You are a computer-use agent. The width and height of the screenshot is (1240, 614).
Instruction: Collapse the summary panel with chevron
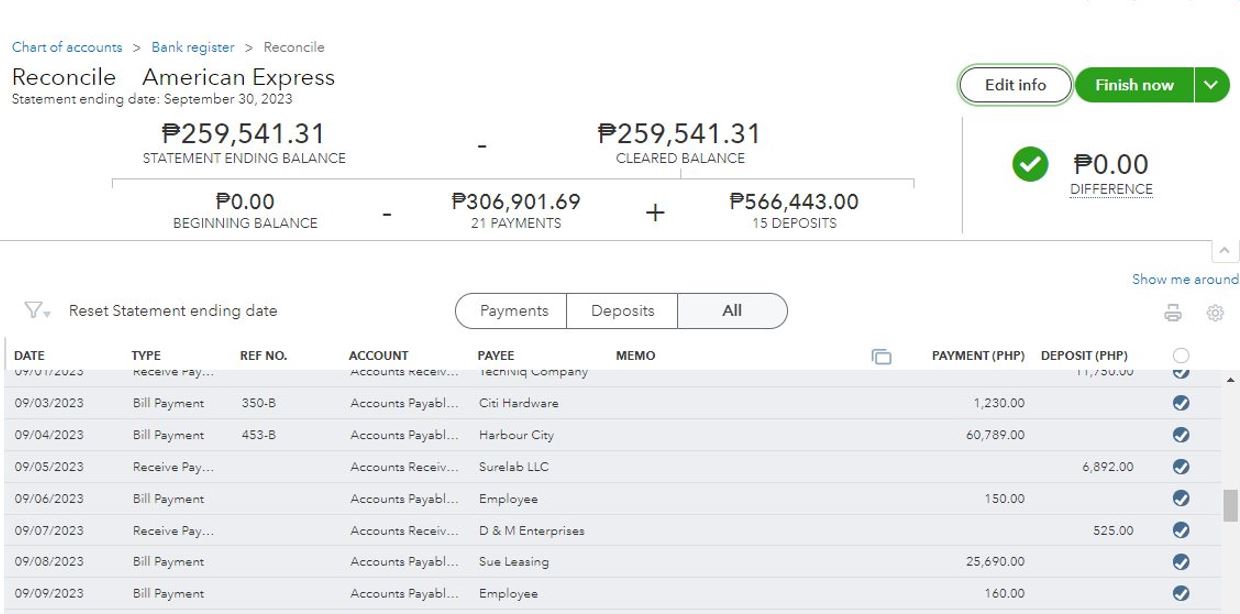click(x=1224, y=250)
